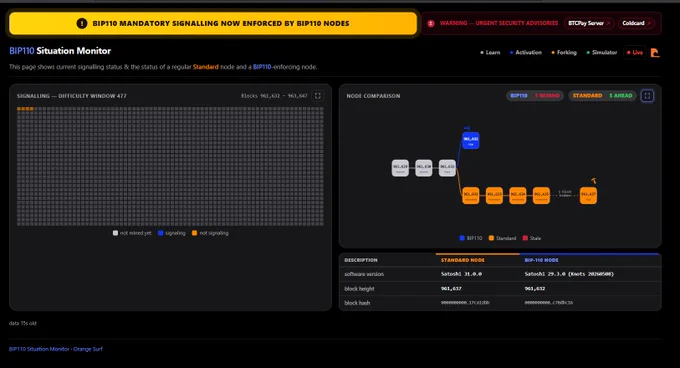The height and width of the screenshot is (368, 680).
Task: Select the gray block 961,629
Action: coord(400,168)
